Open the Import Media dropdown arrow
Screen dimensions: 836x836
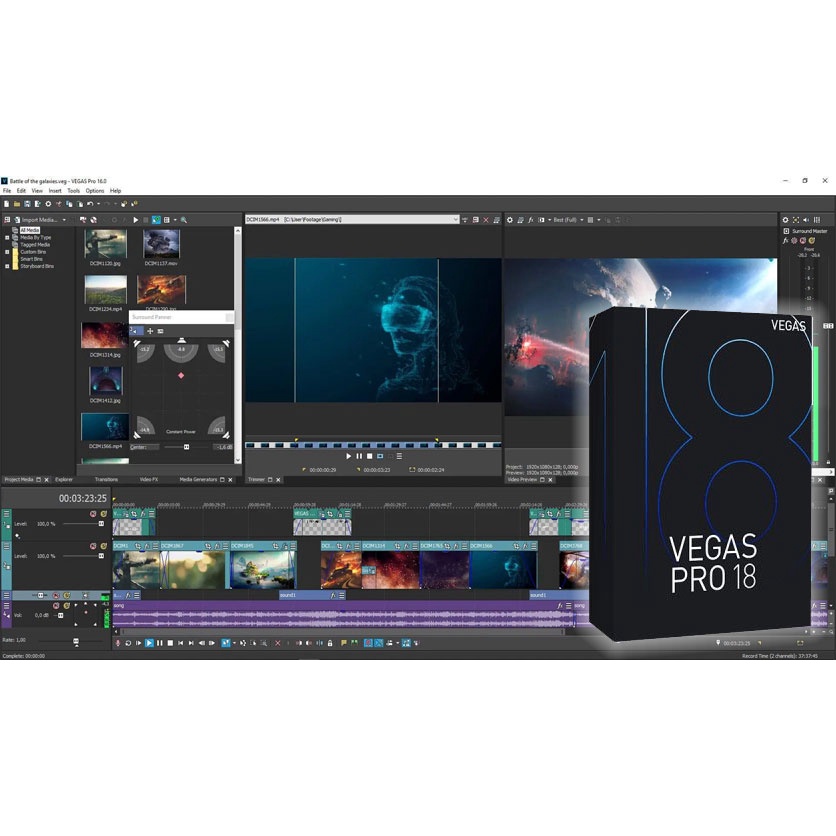tap(64, 219)
